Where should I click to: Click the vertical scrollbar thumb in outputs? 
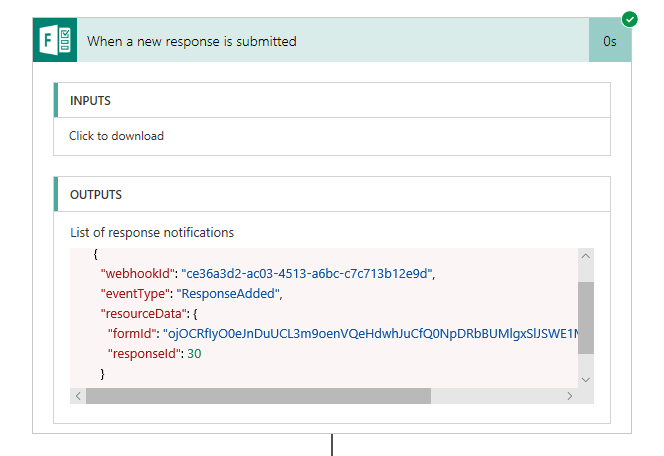(586, 317)
